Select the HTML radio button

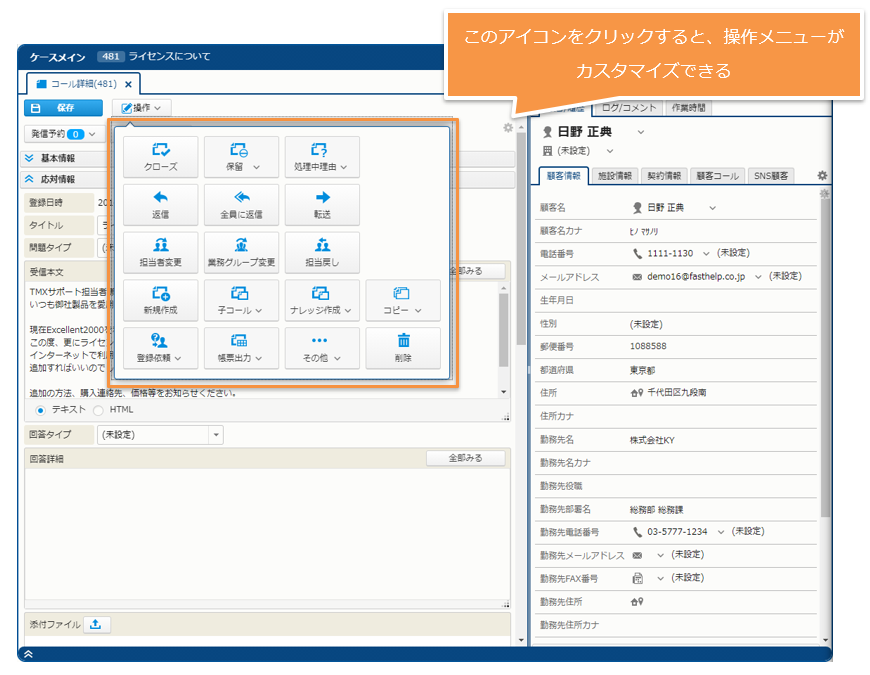[98, 410]
